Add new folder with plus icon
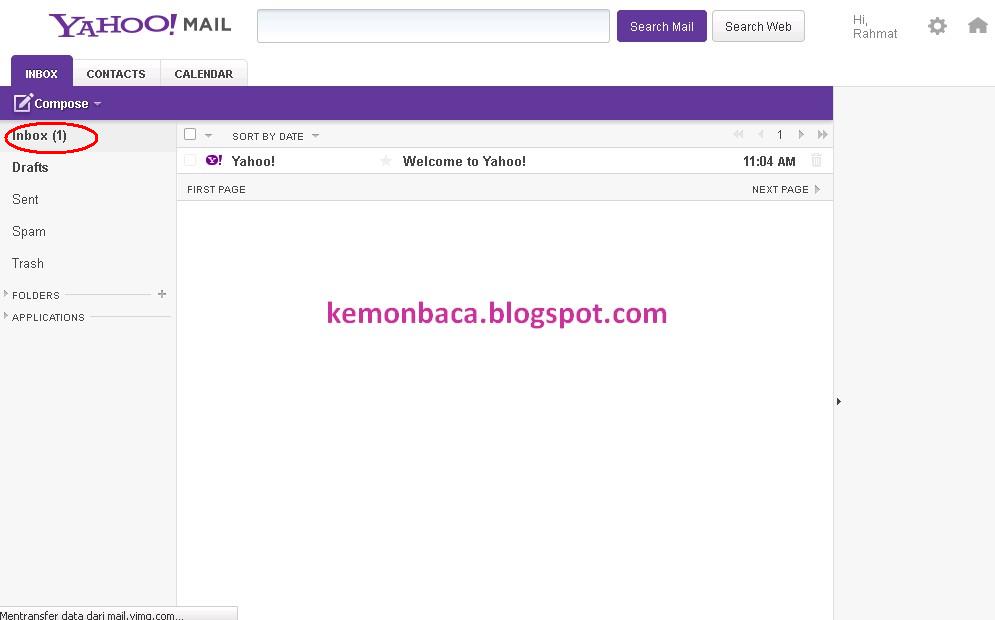Screen dimensions: 995x620 pos(162,294)
